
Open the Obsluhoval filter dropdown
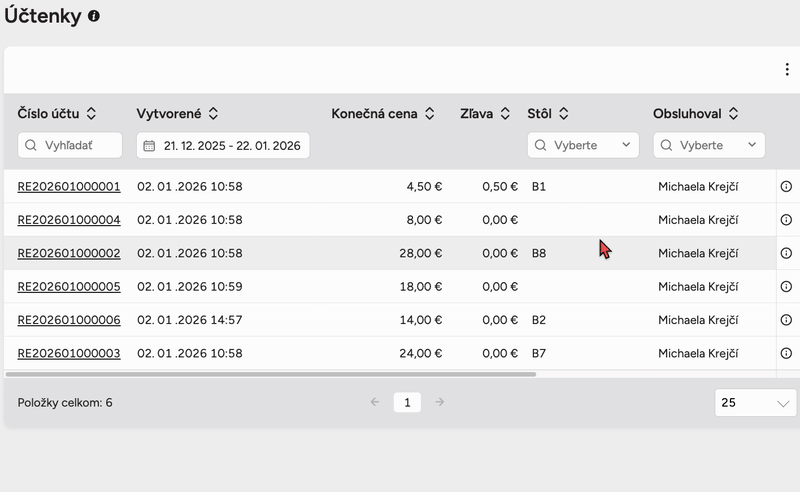[x=709, y=145]
